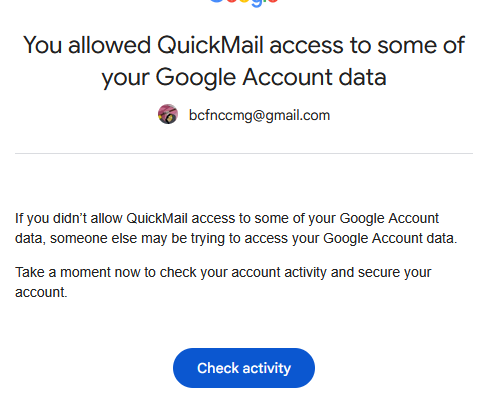This screenshot has width=483, height=411.
Task: Click "Google Account data." ending second body line
Action: coord(390,239)
